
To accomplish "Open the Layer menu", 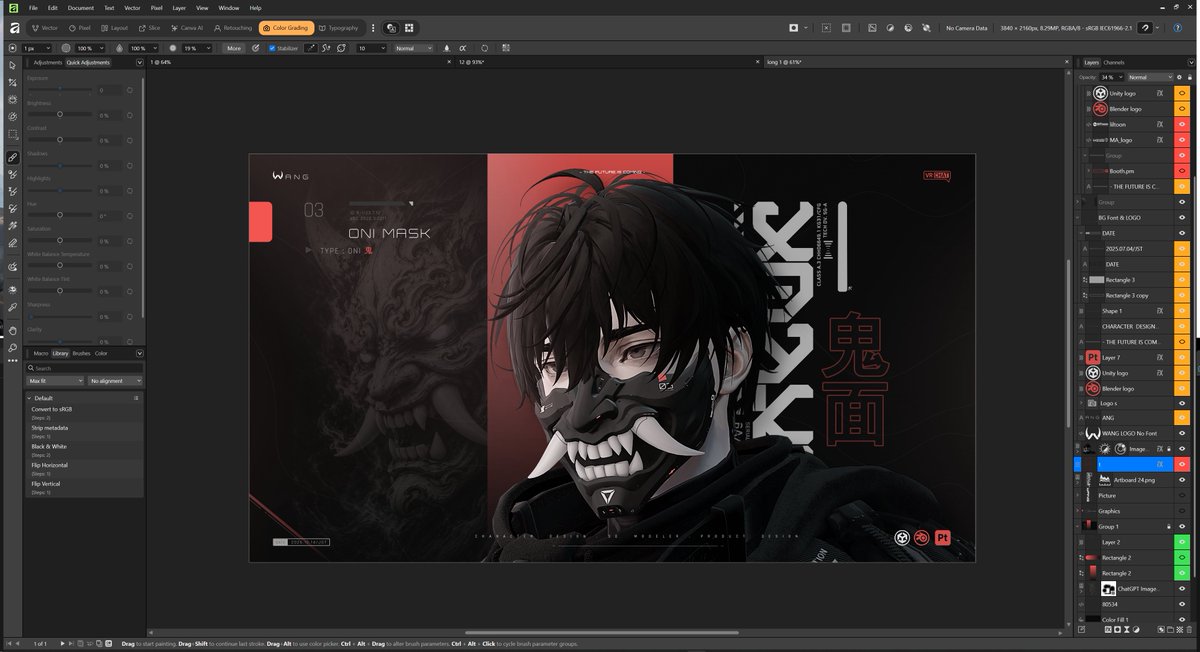I will click(179, 7).
